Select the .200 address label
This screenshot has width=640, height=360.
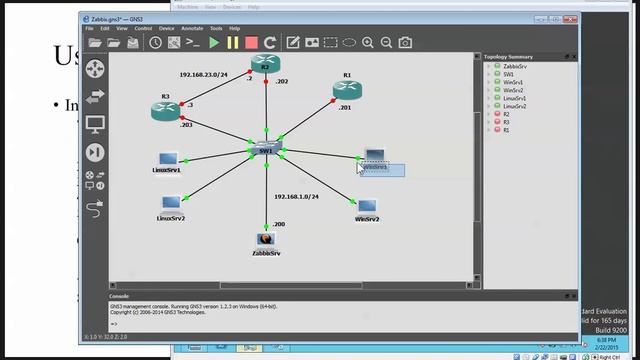point(279,224)
